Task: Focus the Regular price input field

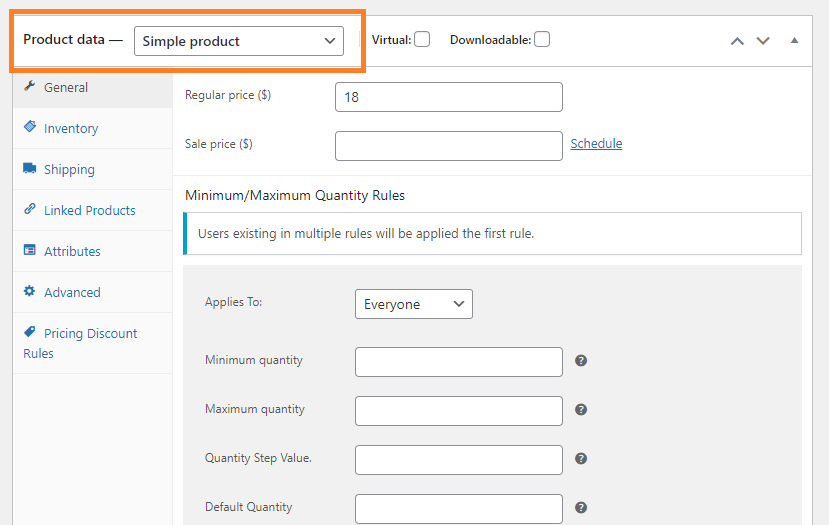Action: pos(449,97)
